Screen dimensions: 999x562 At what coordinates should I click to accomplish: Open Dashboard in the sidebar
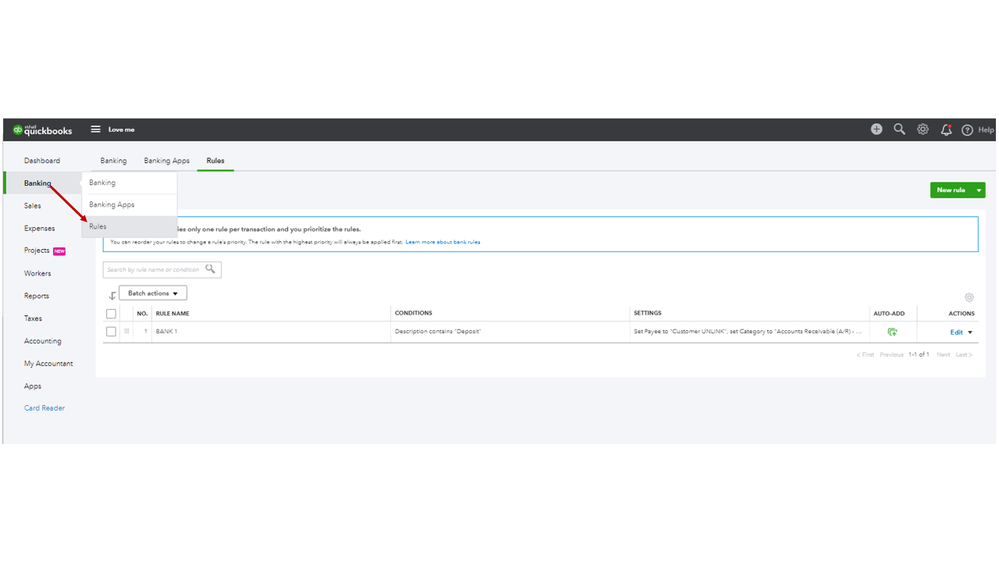click(42, 161)
